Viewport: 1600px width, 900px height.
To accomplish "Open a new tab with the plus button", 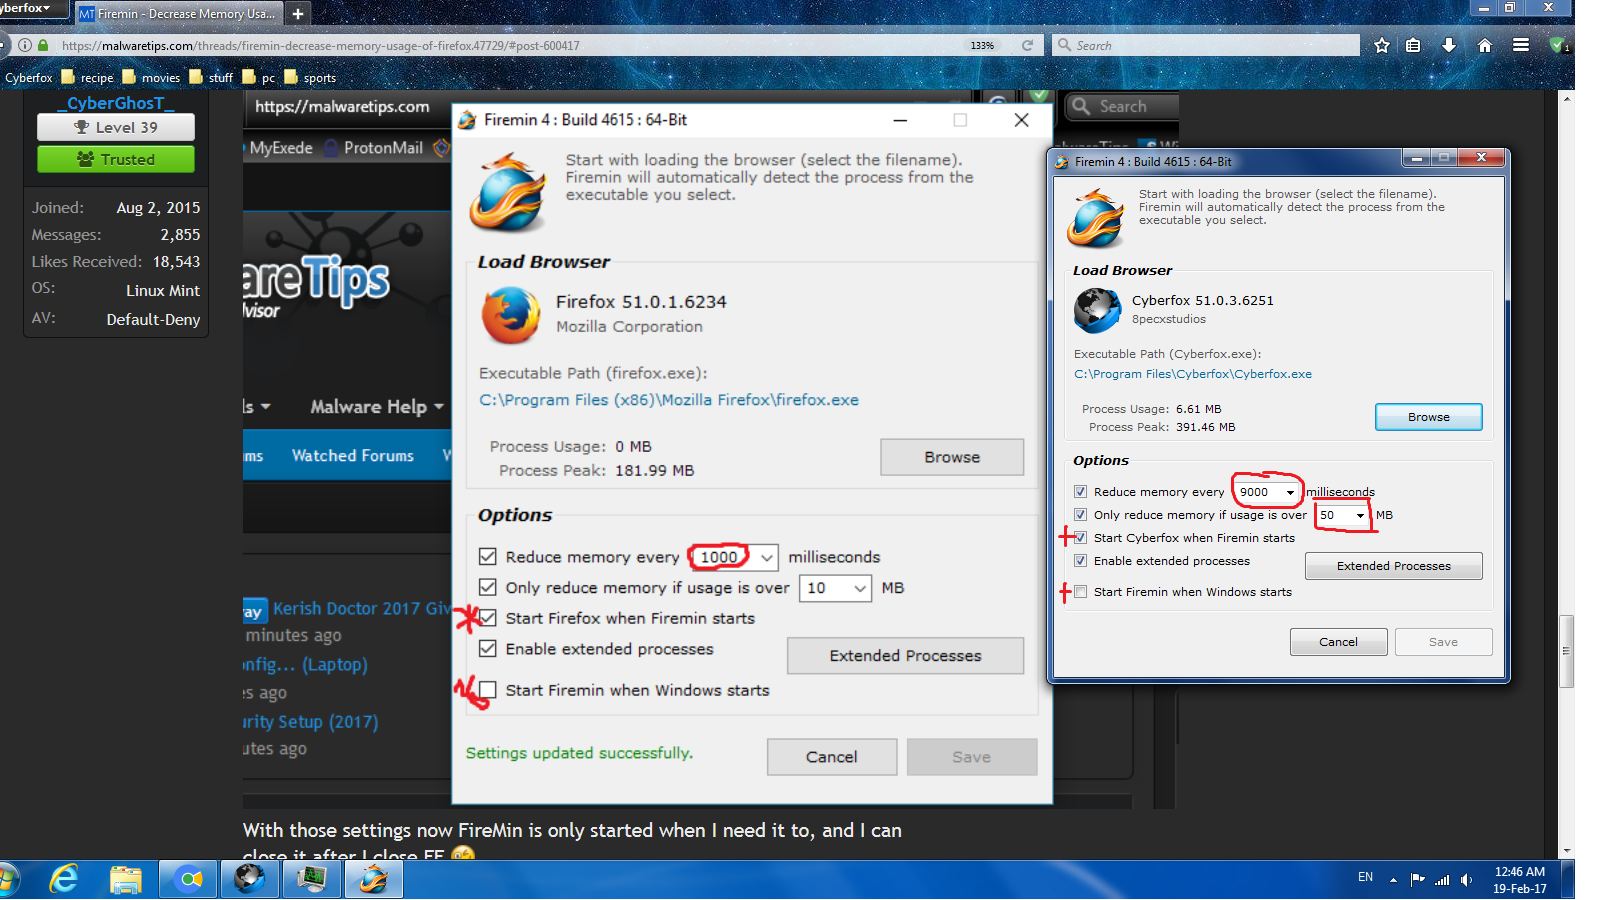I will click(x=298, y=14).
